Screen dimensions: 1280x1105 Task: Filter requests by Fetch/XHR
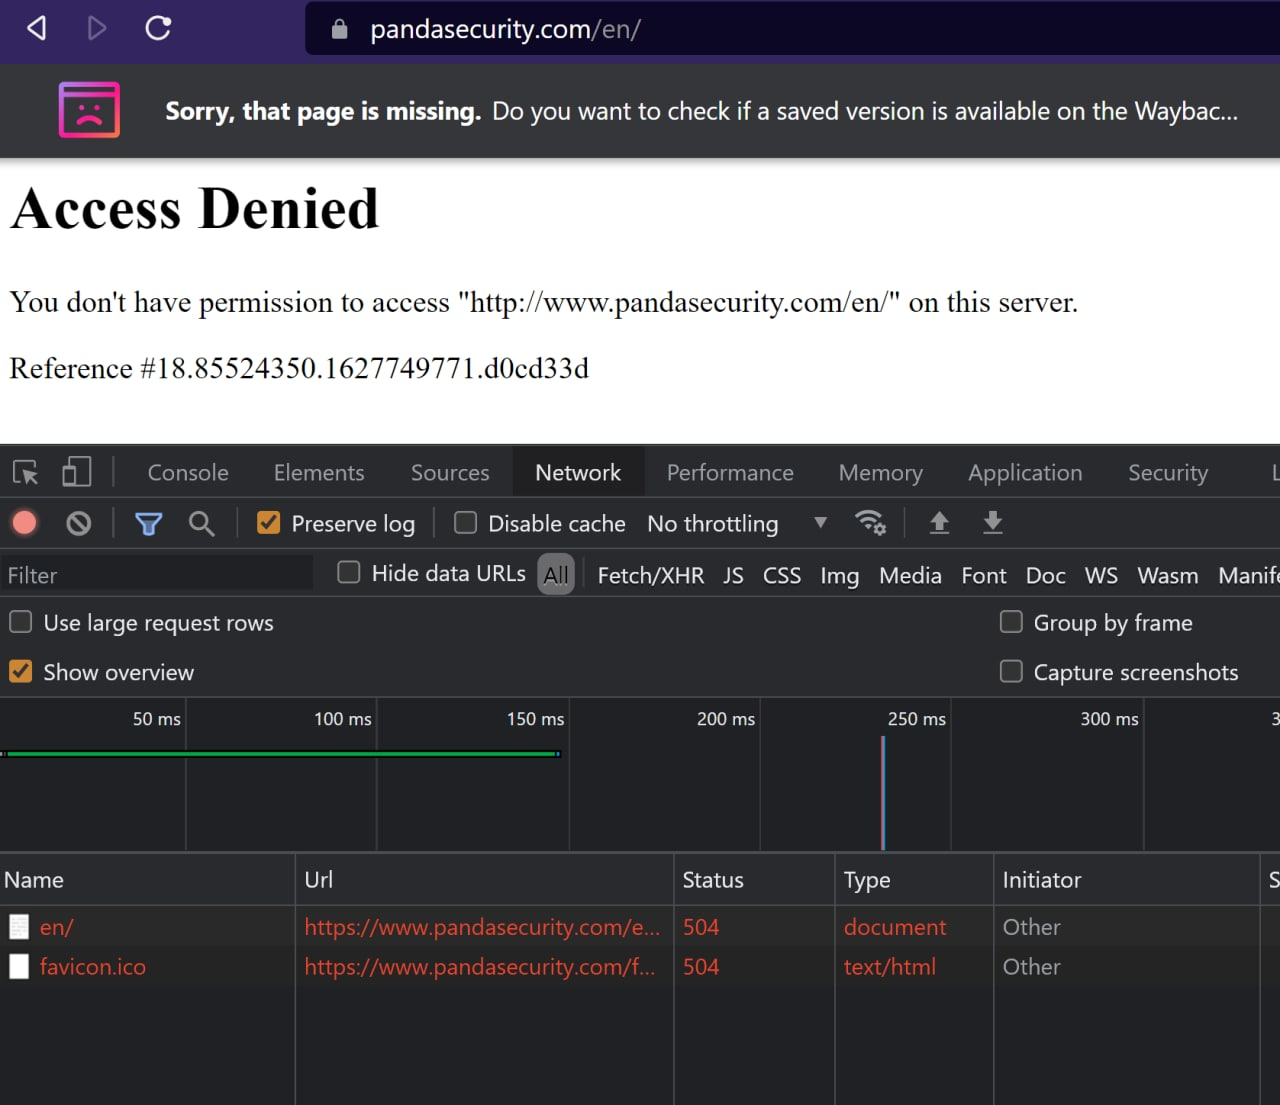click(x=651, y=575)
